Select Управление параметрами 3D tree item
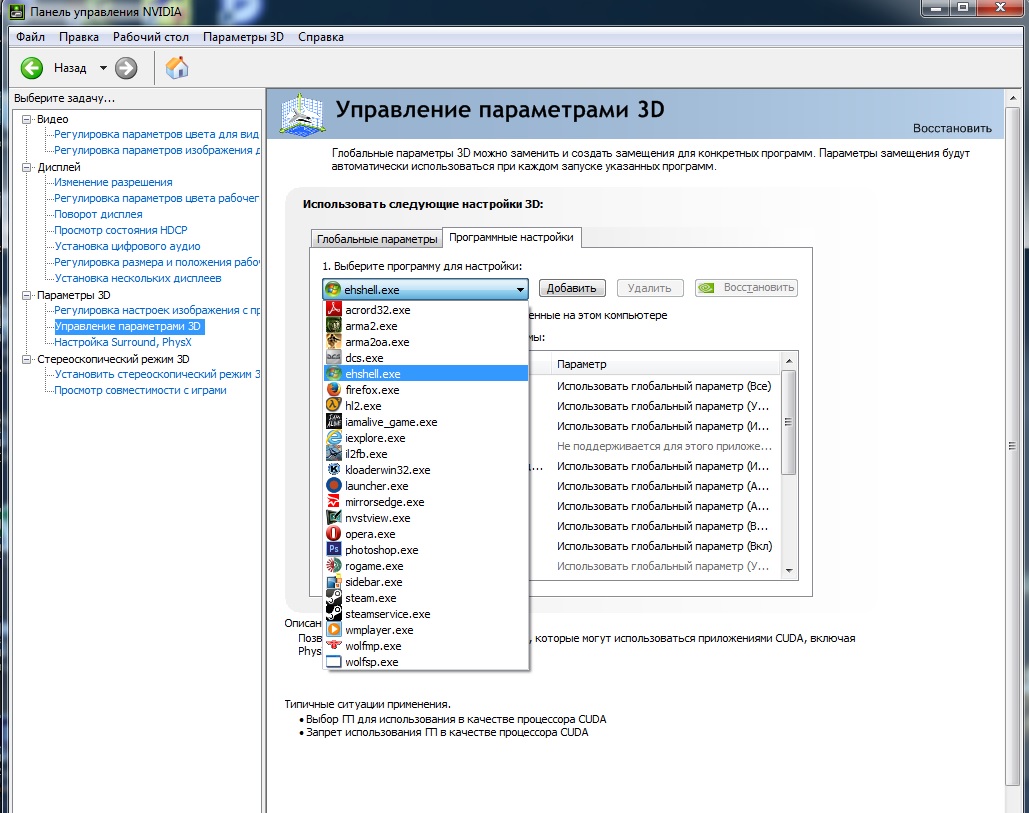The height and width of the screenshot is (813, 1029). pos(128,326)
